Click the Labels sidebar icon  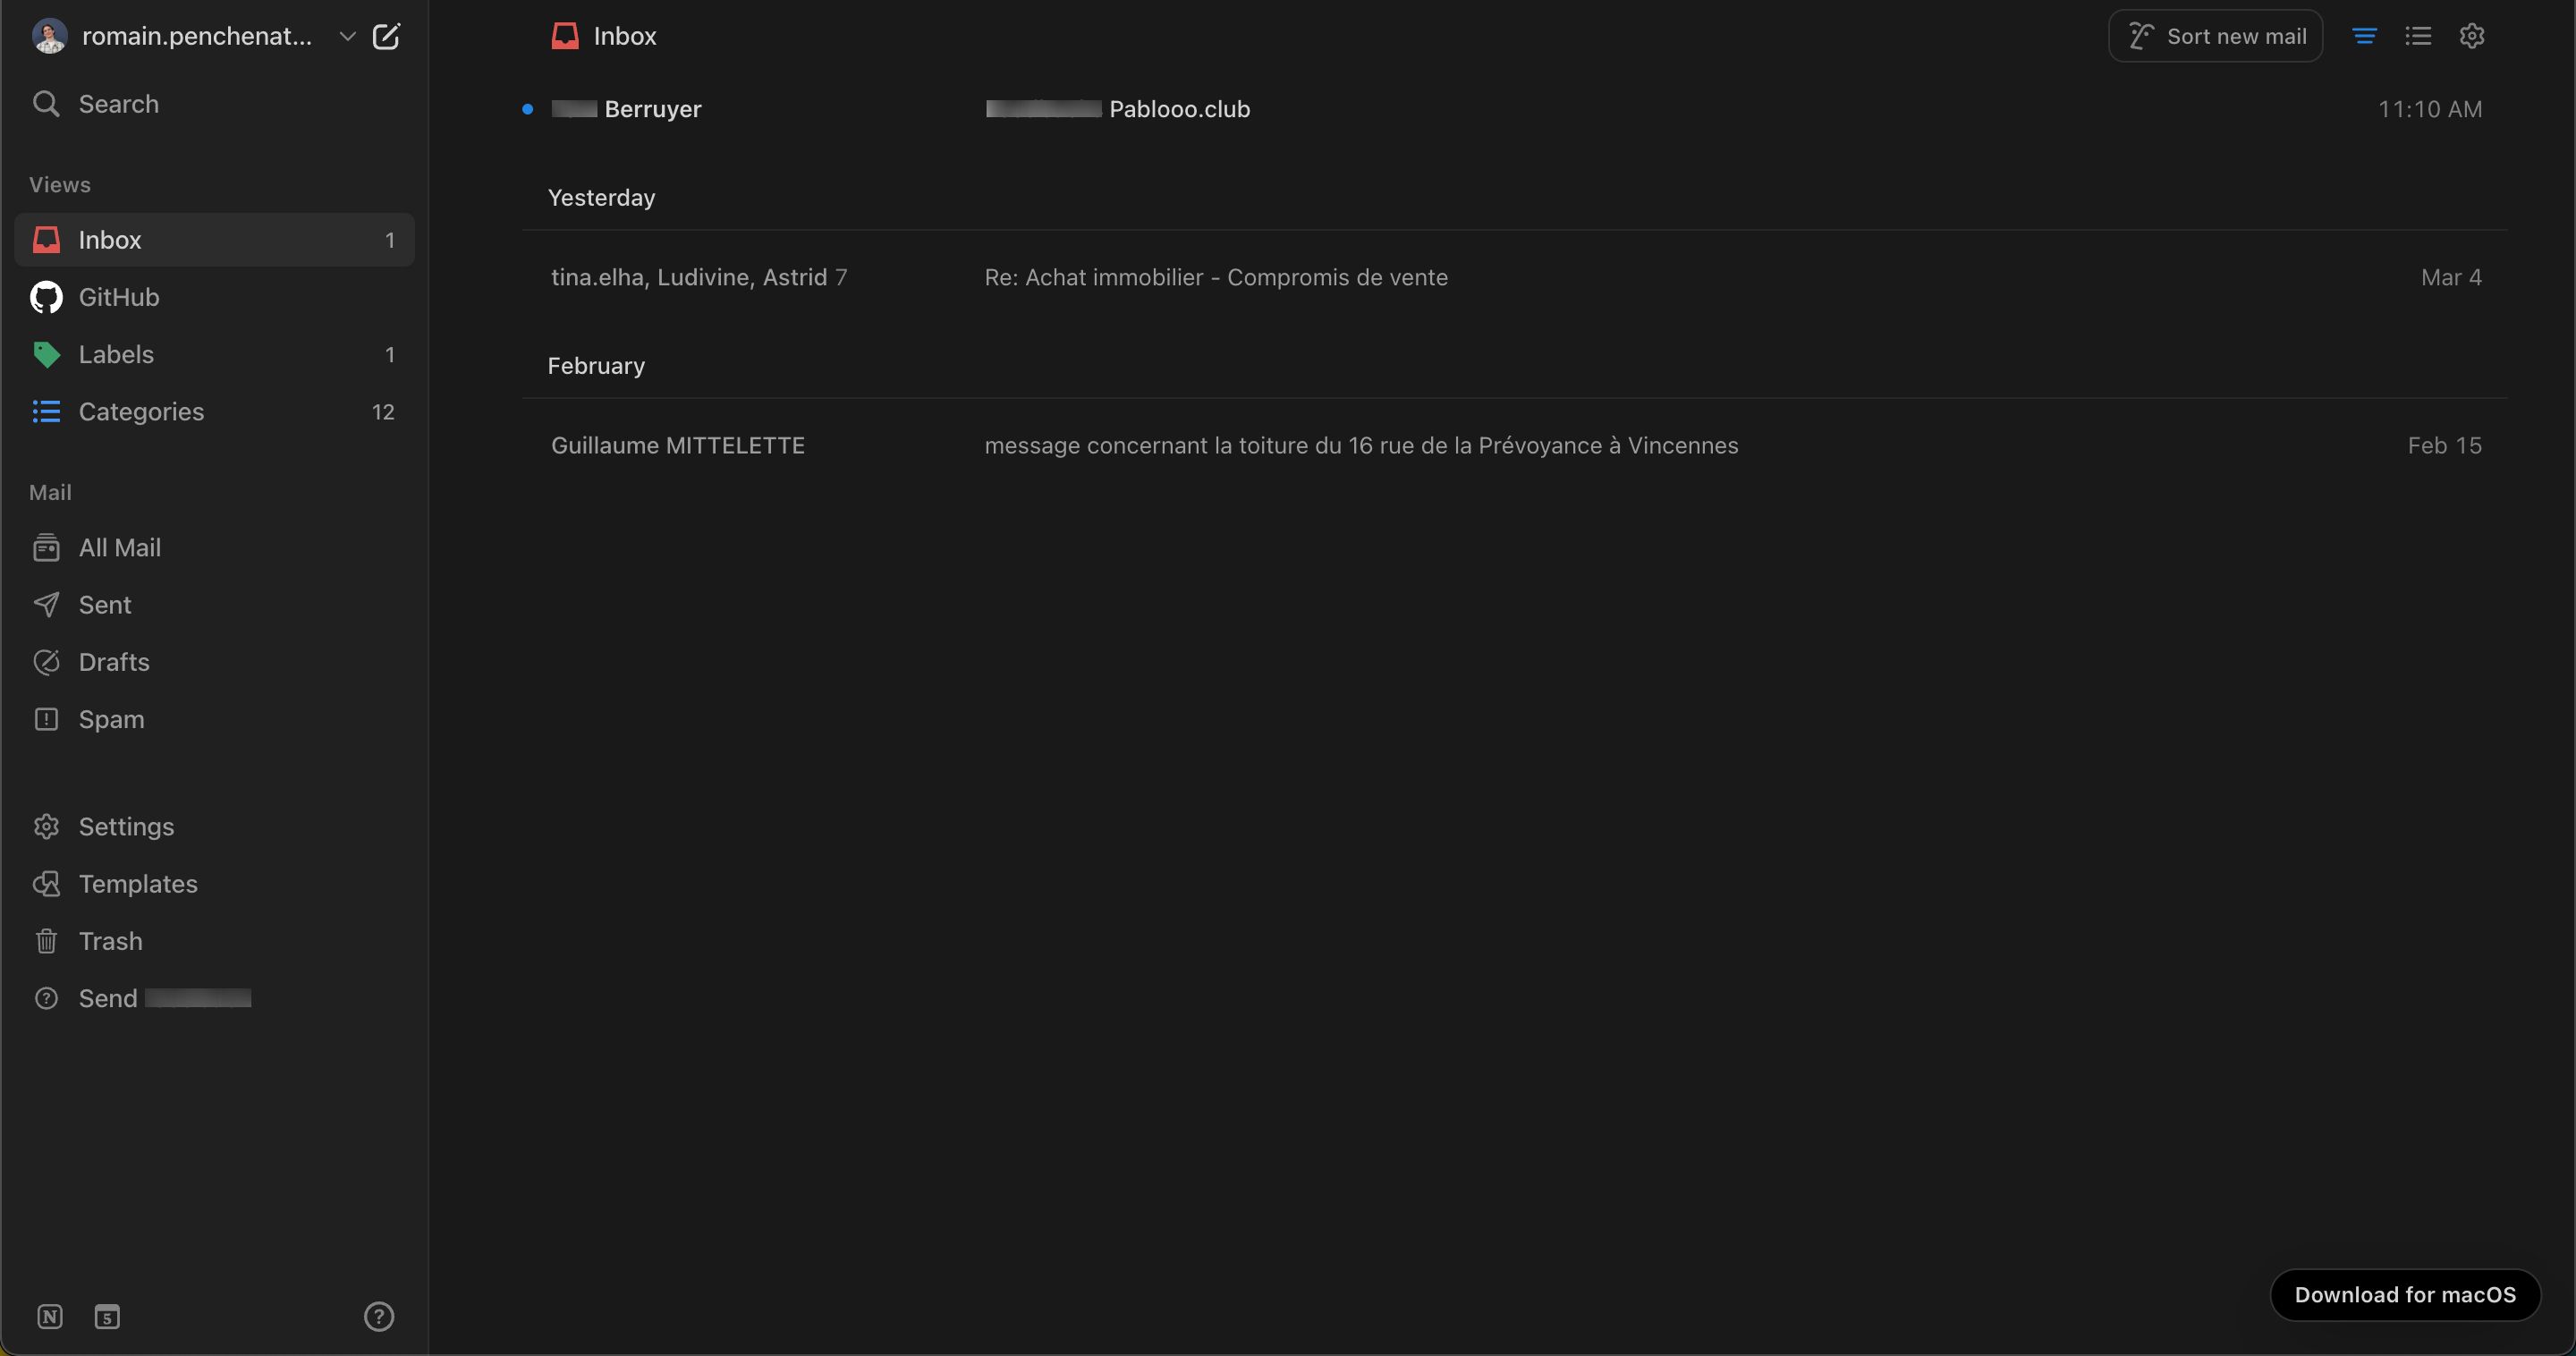[x=46, y=354]
